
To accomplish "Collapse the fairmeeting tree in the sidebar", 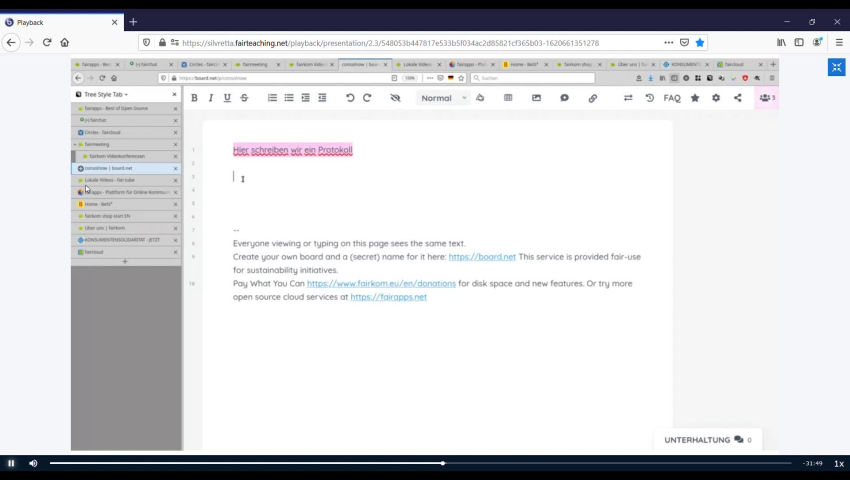I will tap(75, 144).
